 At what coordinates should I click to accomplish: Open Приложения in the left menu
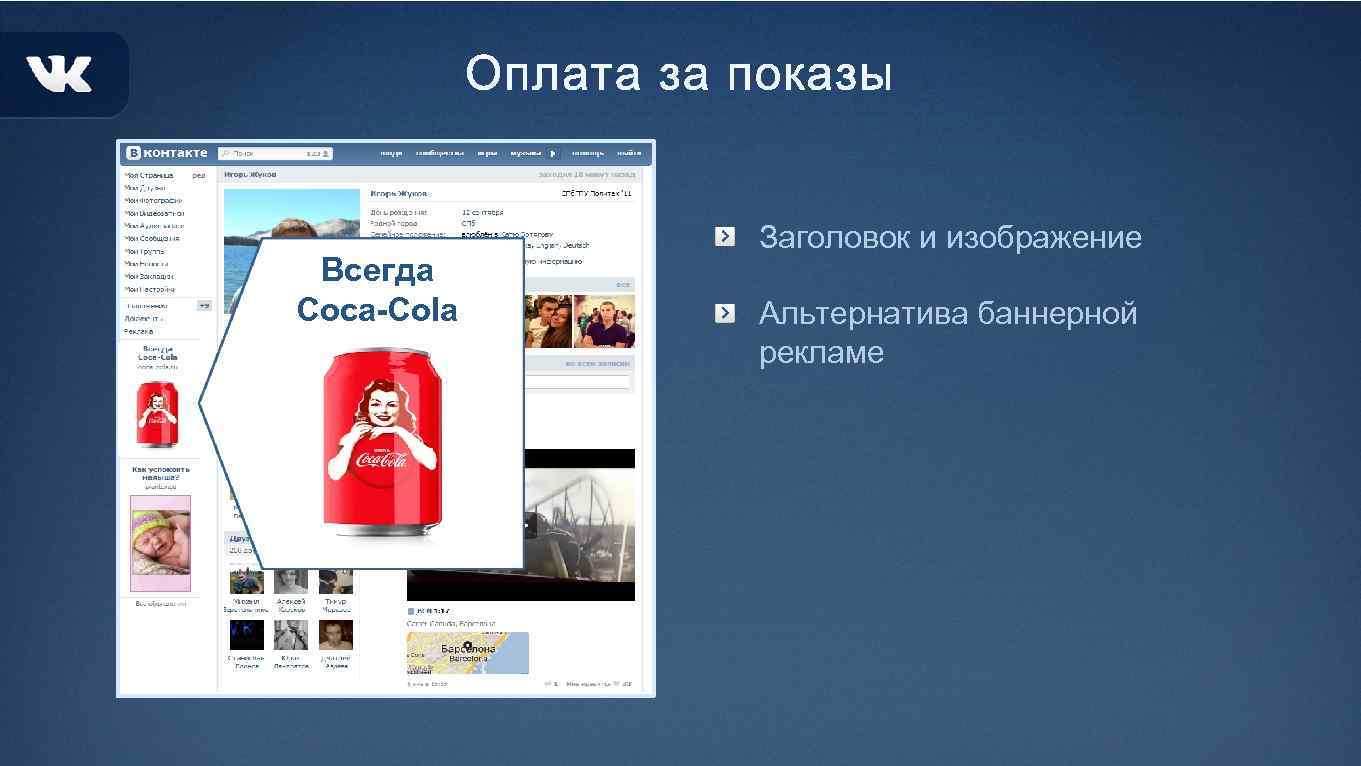coord(146,306)
